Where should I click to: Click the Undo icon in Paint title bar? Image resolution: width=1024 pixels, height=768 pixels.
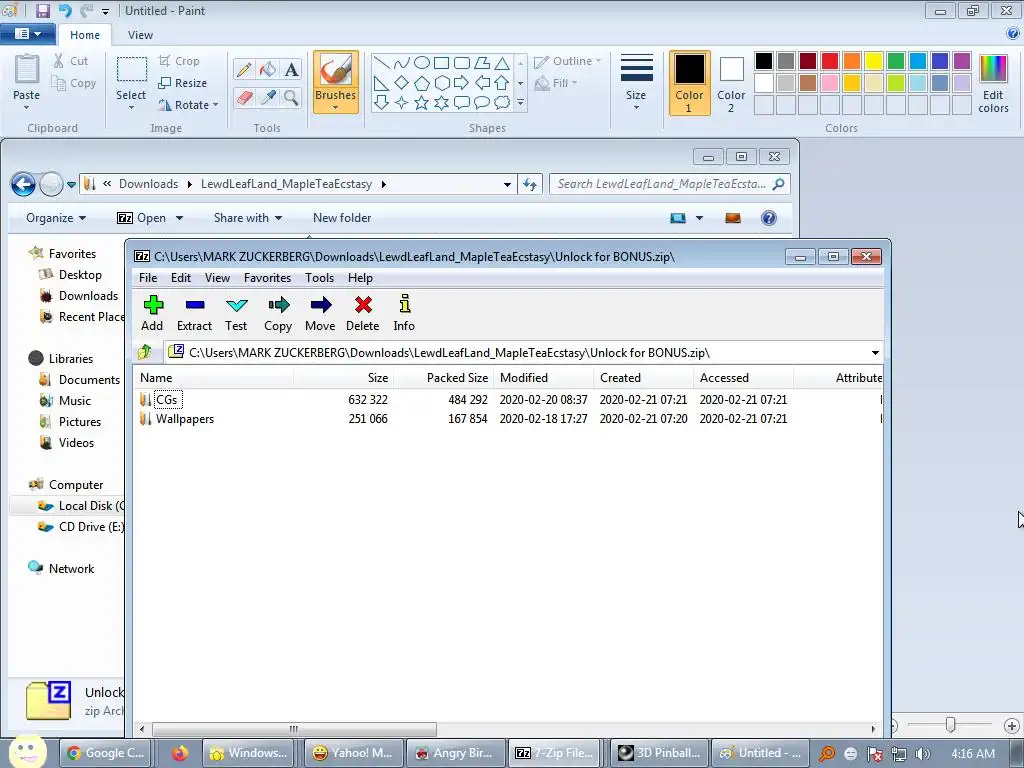(x=65, y=10)
